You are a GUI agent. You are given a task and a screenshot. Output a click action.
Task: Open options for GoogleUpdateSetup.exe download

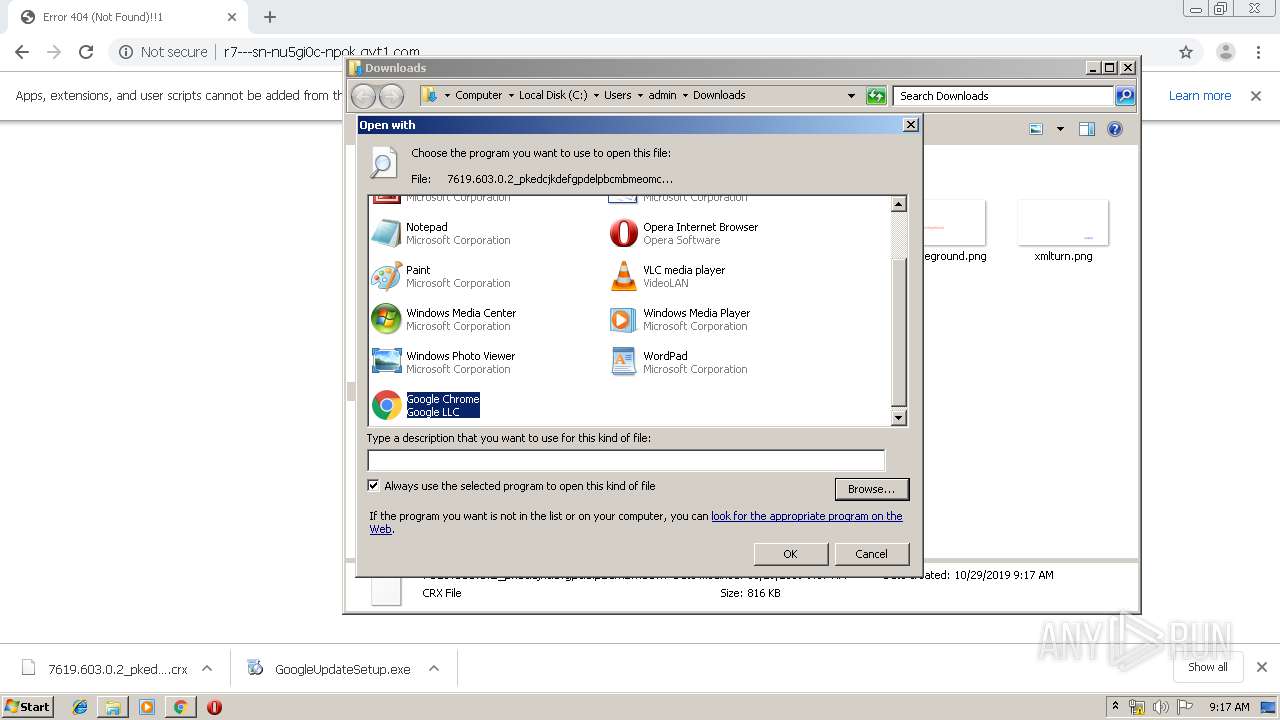pos(434,669)
